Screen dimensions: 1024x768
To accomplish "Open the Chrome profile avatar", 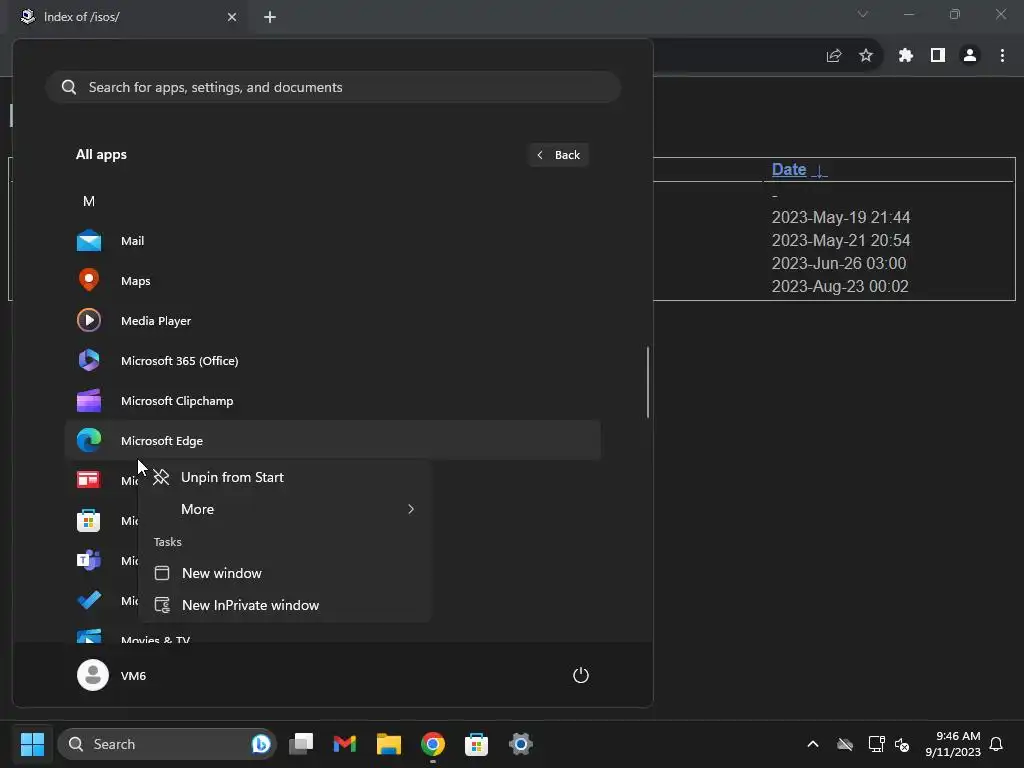I will [x=970, y=56].
